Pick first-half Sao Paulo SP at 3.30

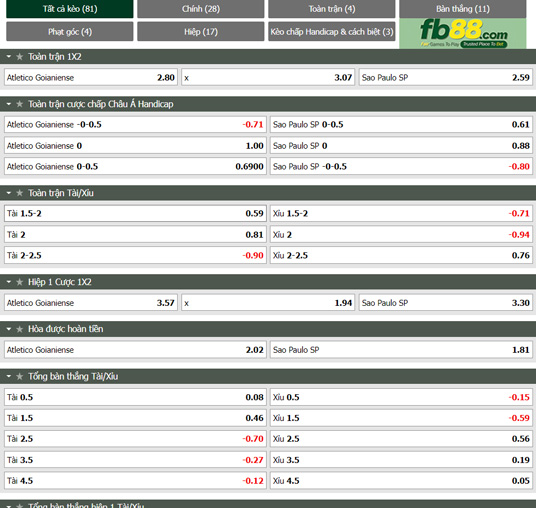click(446, 303)
